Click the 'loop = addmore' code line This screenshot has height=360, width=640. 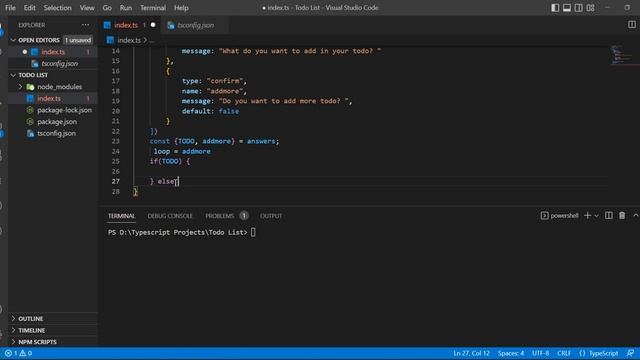182,151
